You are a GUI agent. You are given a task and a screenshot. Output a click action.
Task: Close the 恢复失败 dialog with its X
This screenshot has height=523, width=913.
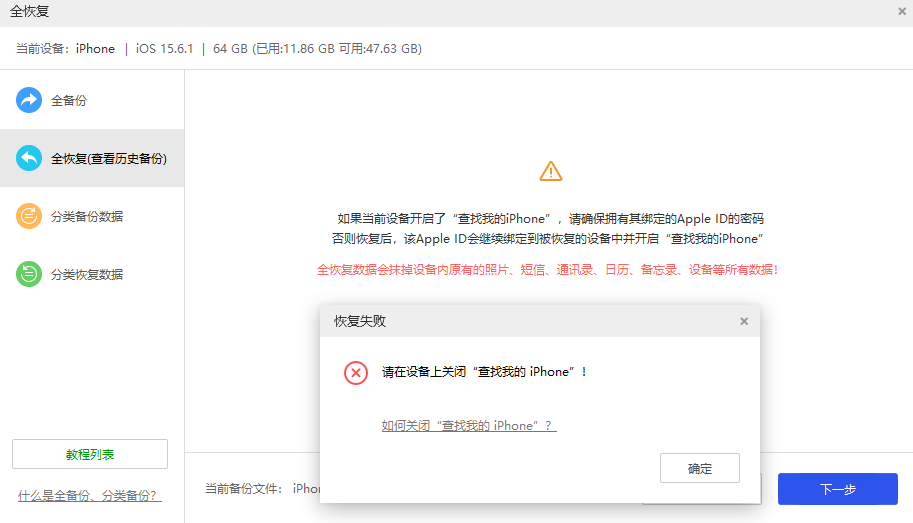click(743, 321)
